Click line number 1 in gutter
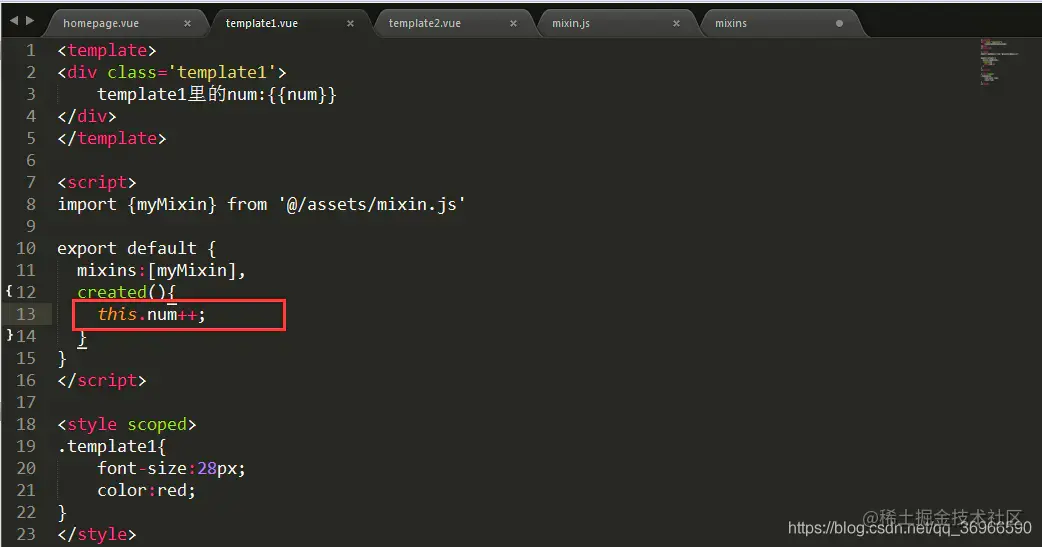Screen dimensions: 1042x547 (x=31, y=51)
